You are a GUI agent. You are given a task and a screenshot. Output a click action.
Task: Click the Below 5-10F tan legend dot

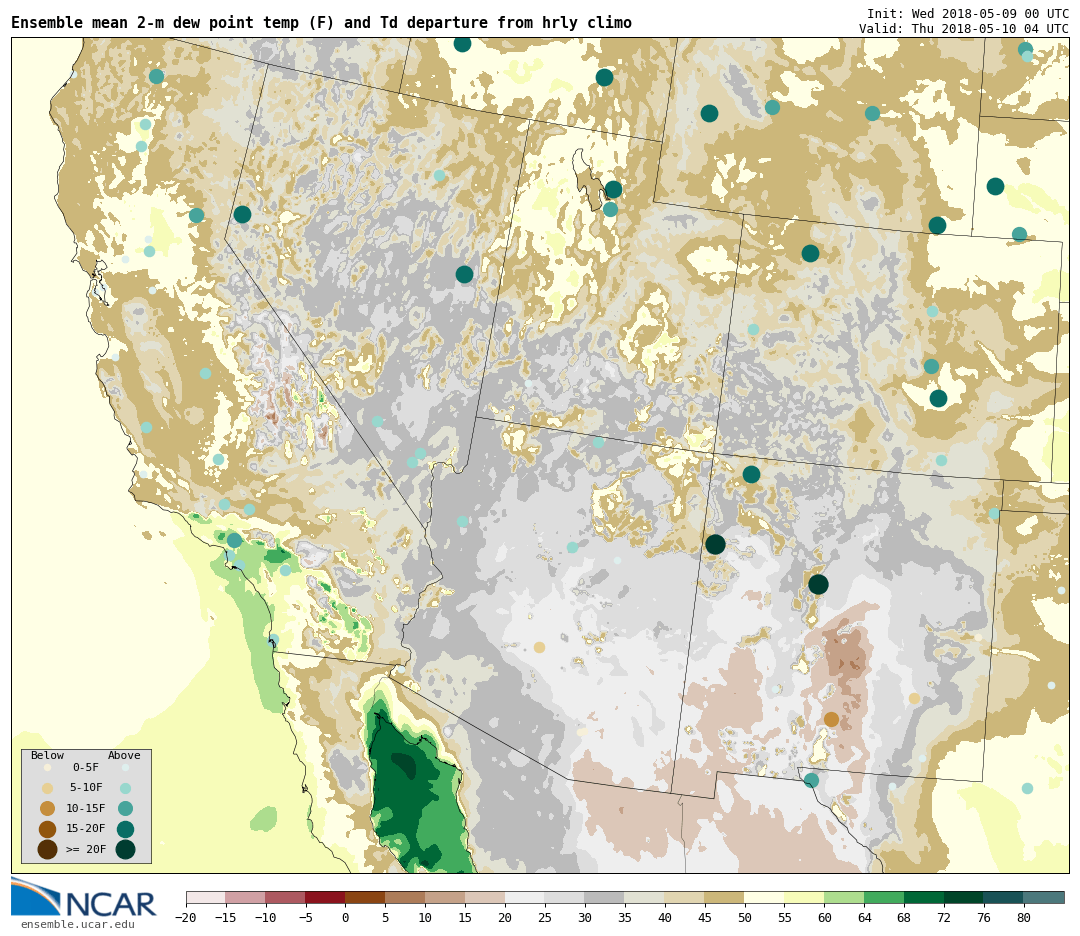pyautogui.click(x=48, y=788)
